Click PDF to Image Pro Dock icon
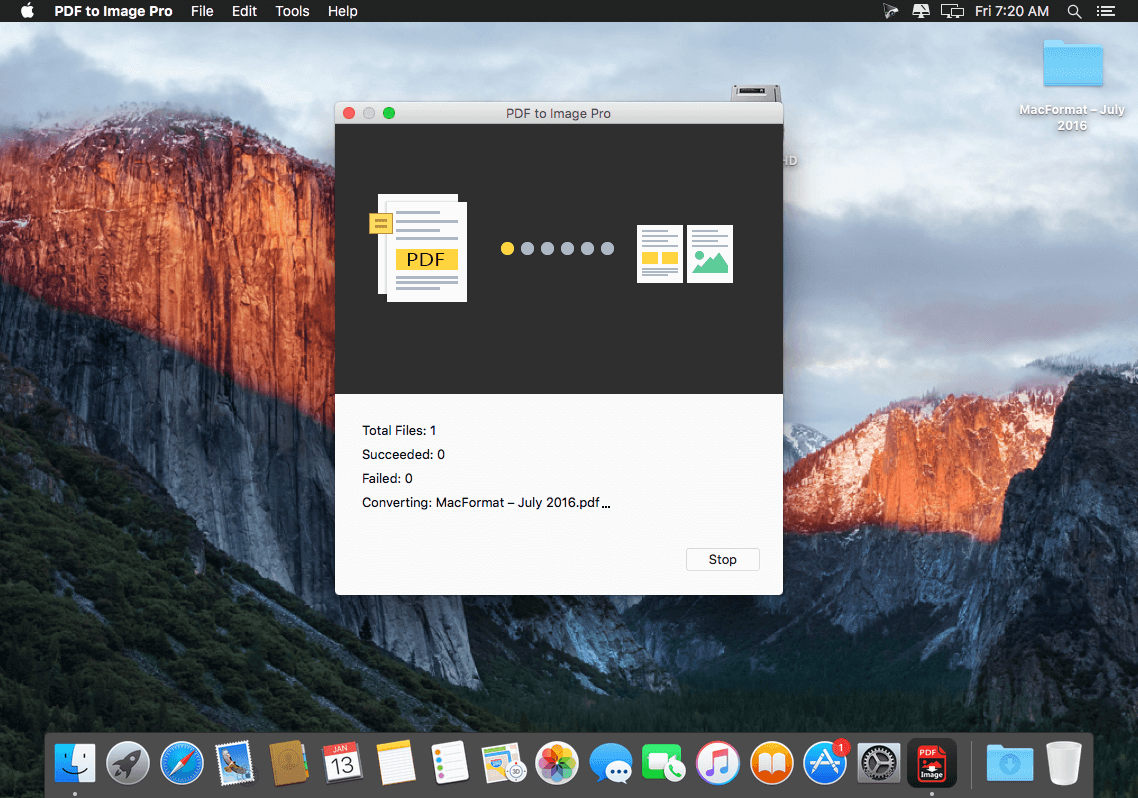The width and height of the screenshot is (1138, 798). tap(932, 763)
